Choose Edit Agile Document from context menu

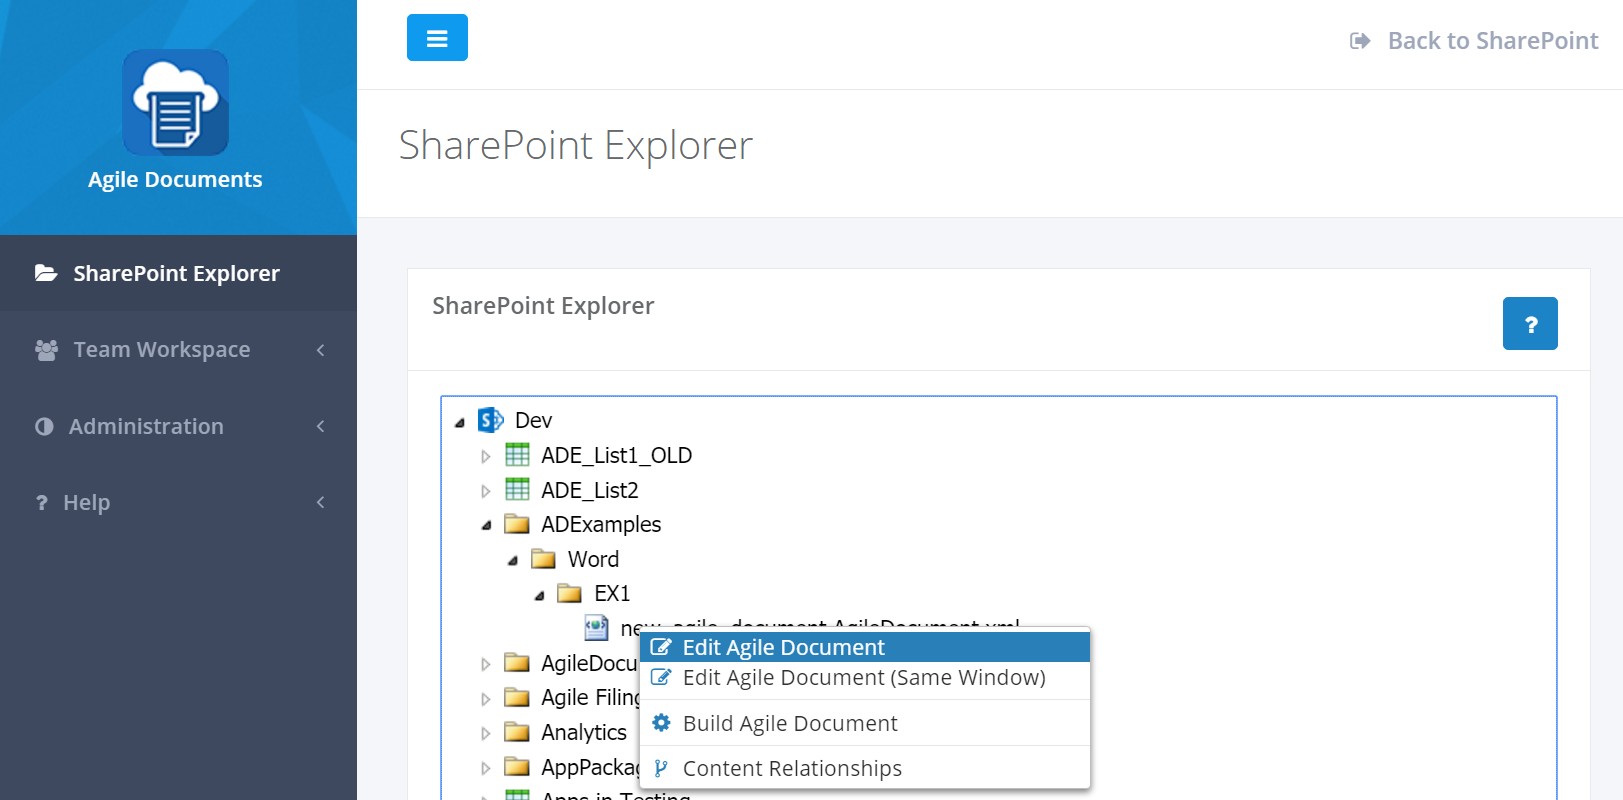pyautogui.click(x=865, y=647)
